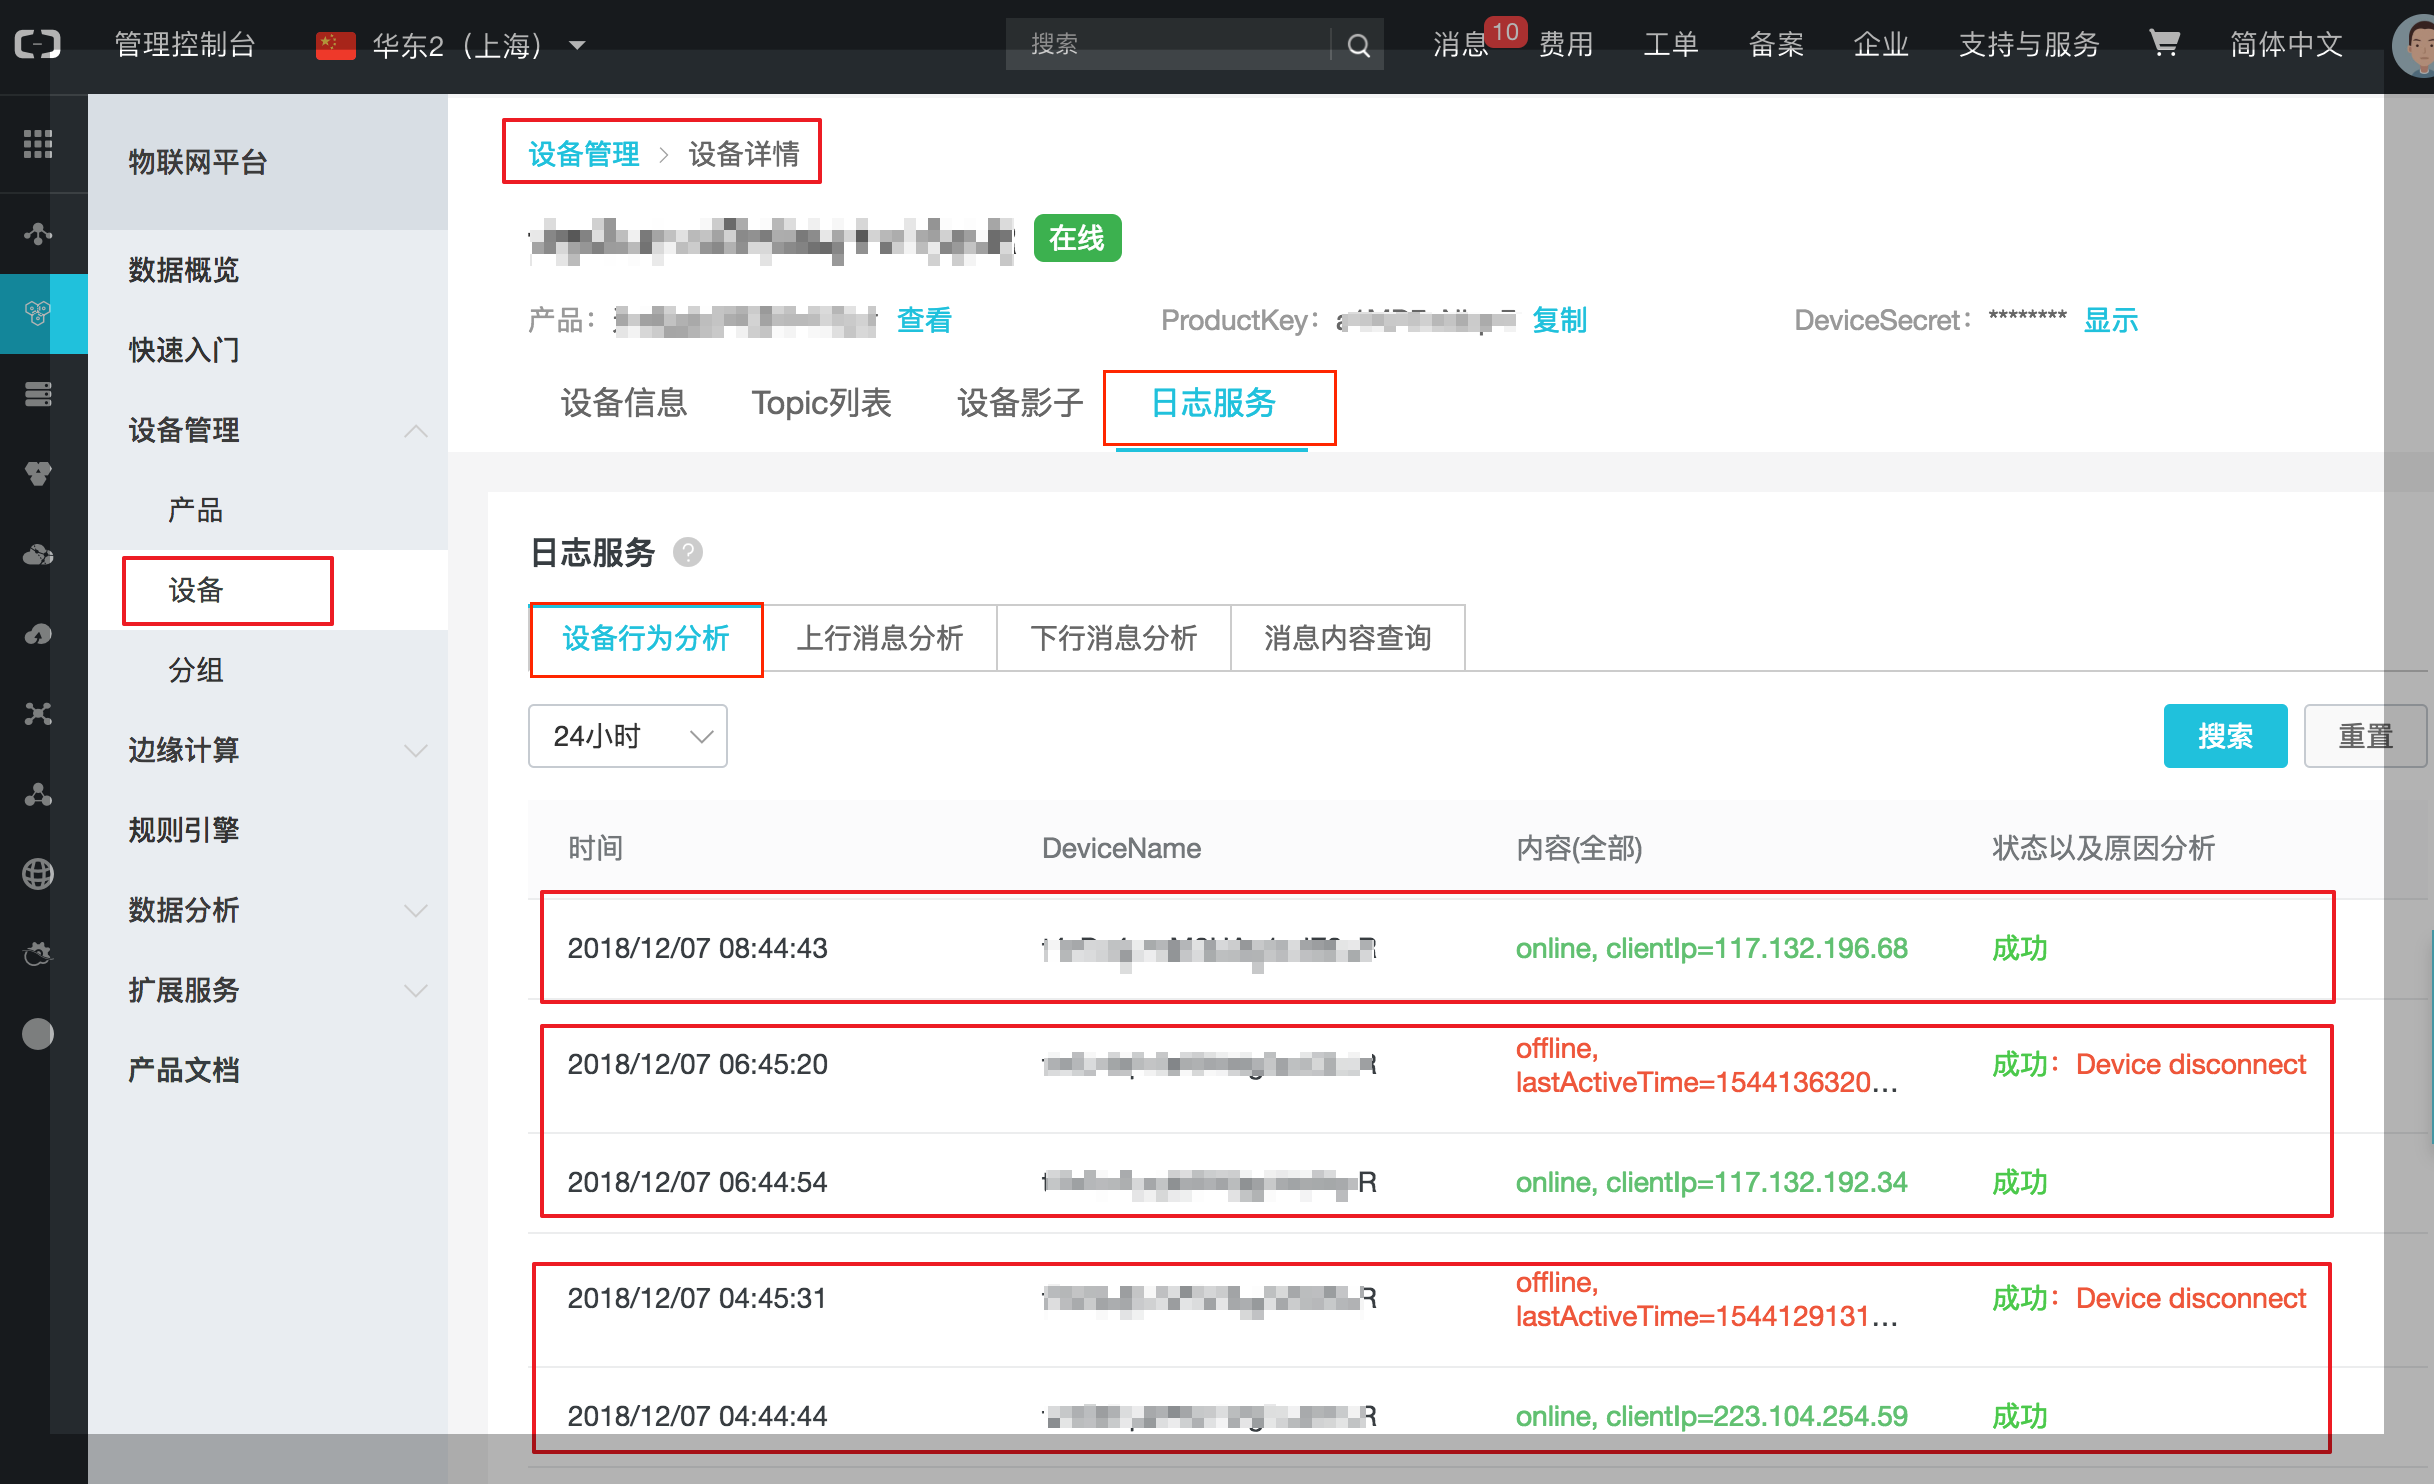The image size is (2434, 1484).
Task: Click 复制 link next to ProductKey
Action: pyautogui.click(x=1559, y=320)
